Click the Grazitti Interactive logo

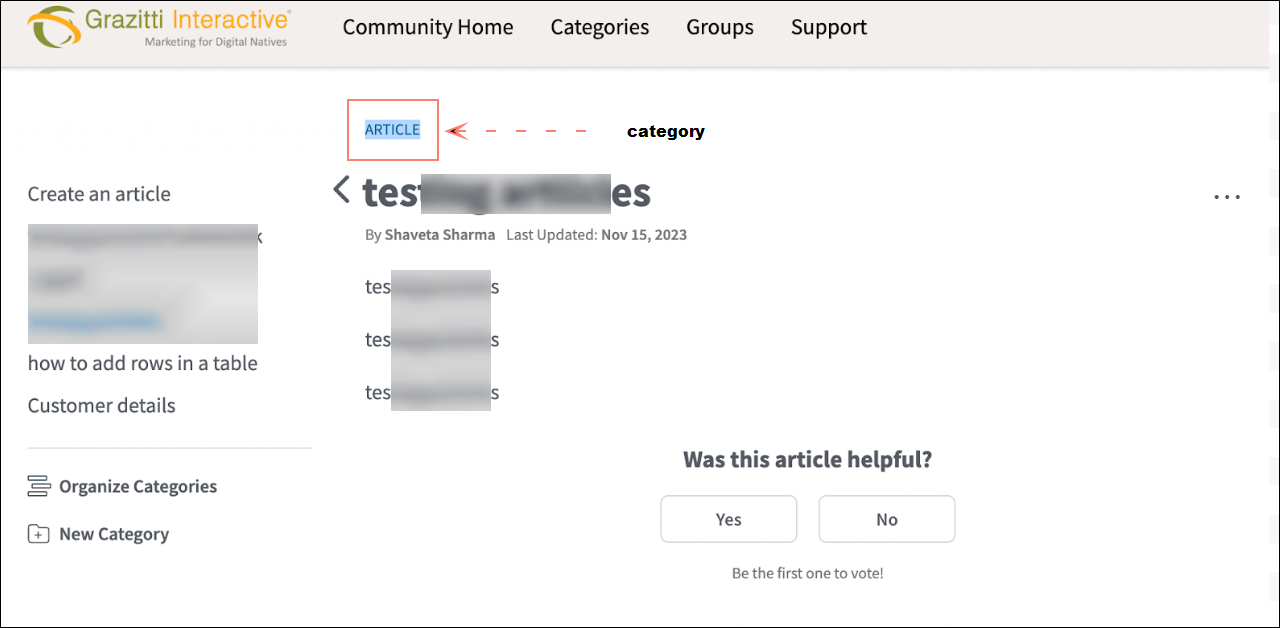tap(159, 28)
